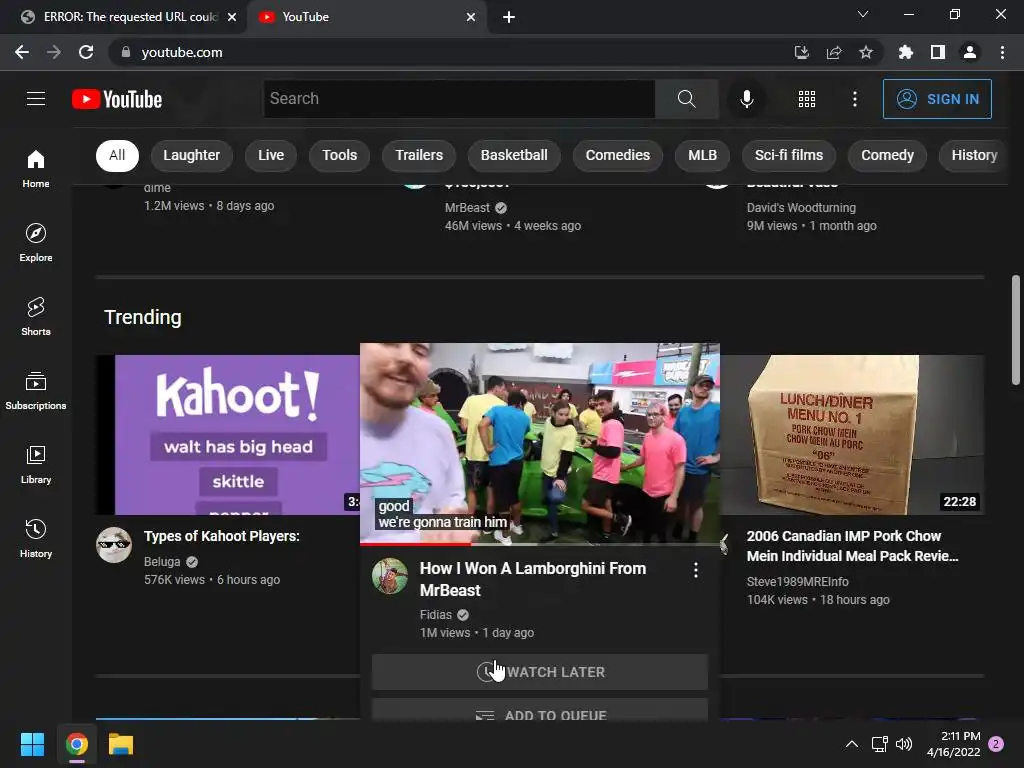Open taskbar clock showing 2:11 PM
The width and height of the screenshot is (1024, 768).
point(953,744)
